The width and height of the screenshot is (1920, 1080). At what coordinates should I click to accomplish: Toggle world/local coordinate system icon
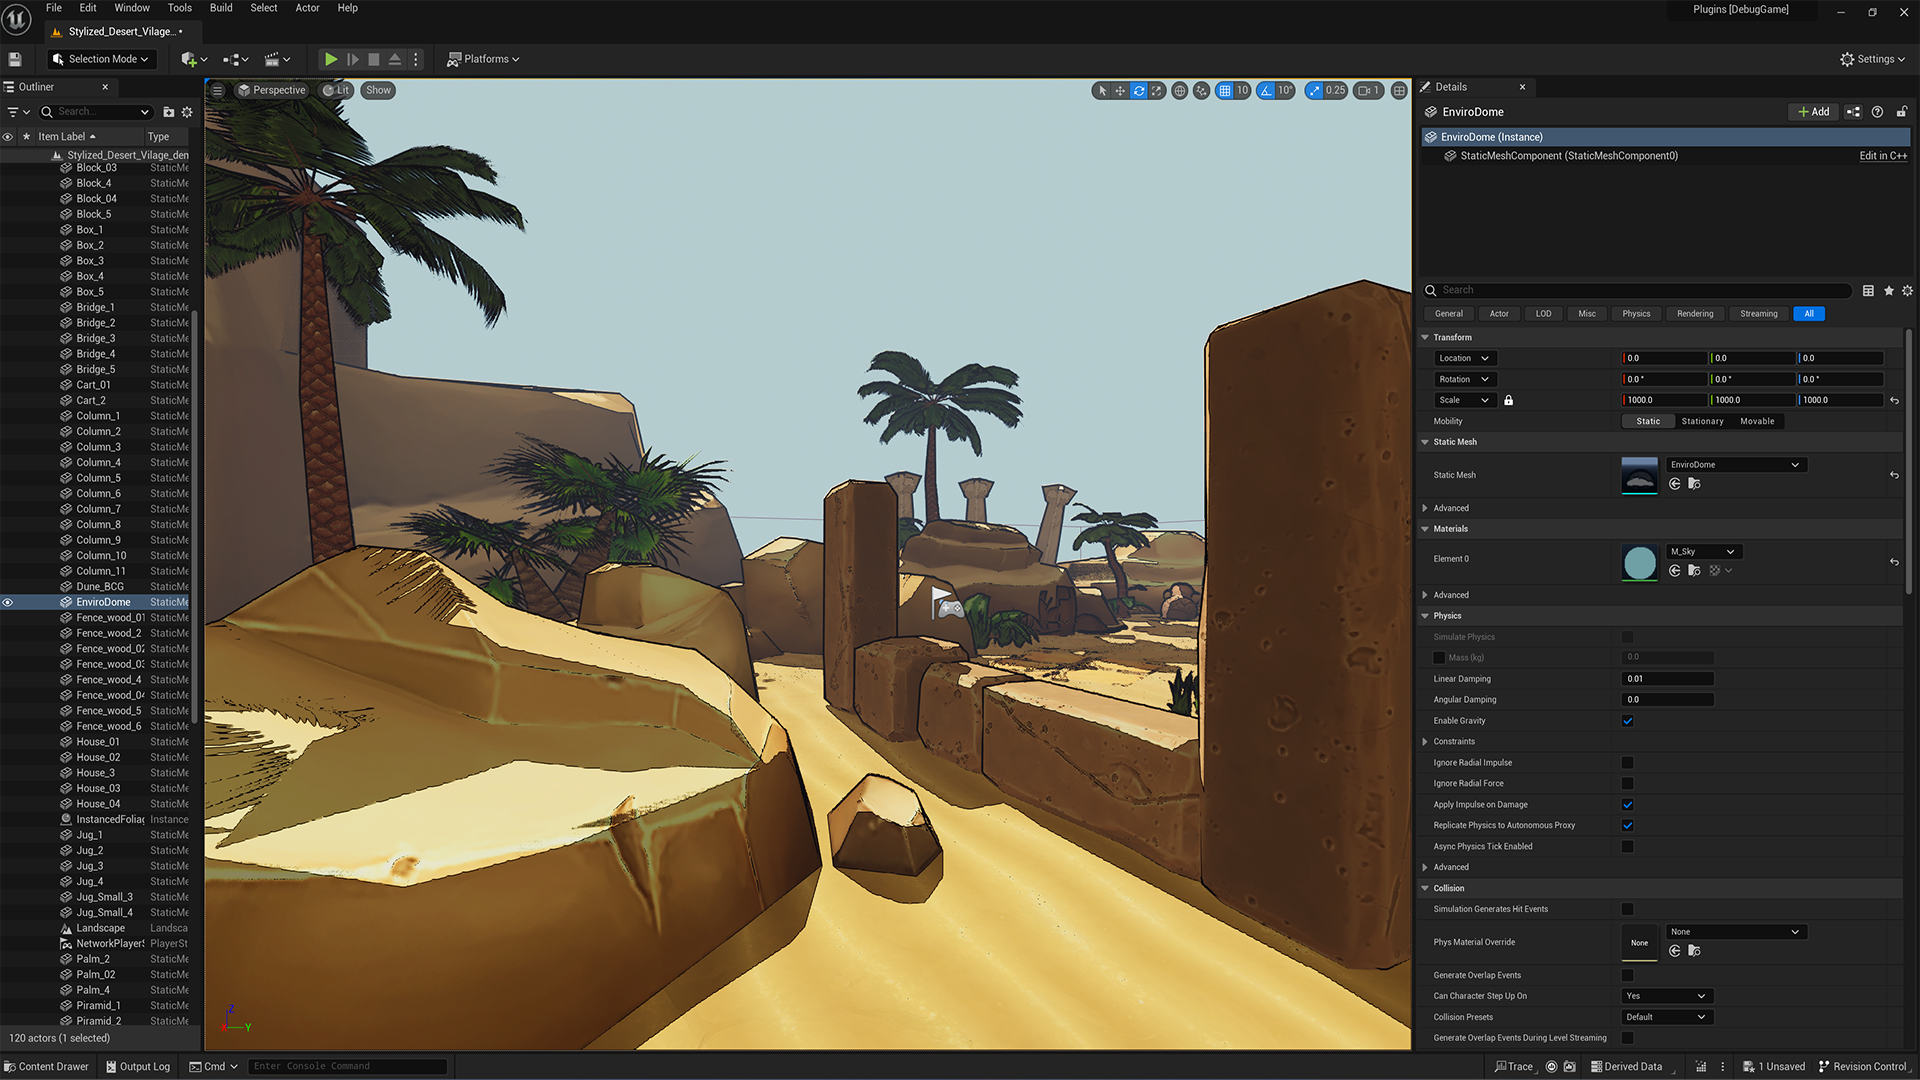1180,90
